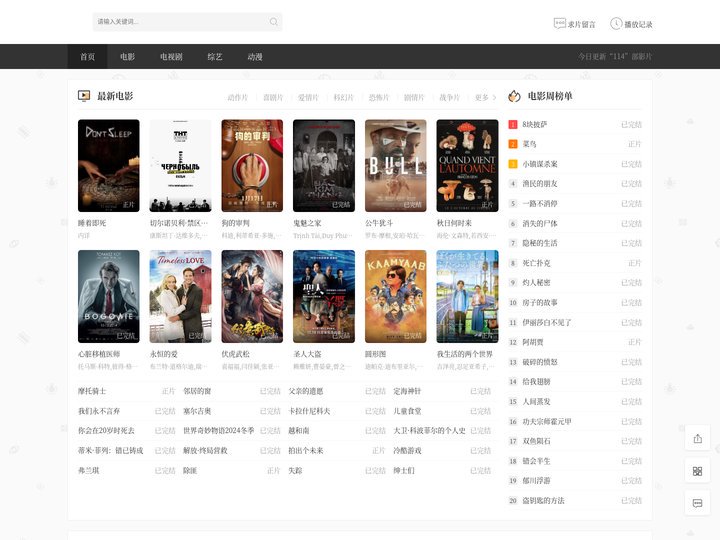Filter by 剧情片 category
This screenshot has width=720, height=540.
[414, 97]
